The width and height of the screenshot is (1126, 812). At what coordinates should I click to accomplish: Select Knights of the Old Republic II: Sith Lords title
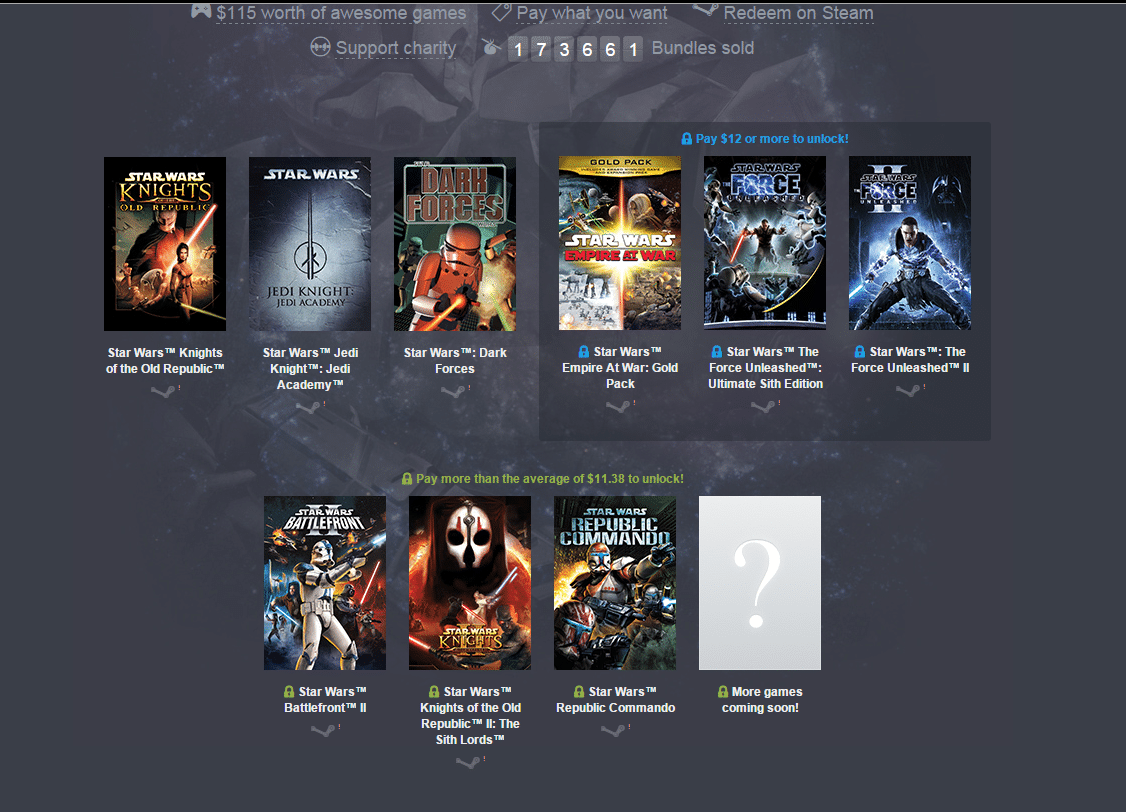click(470, 716)
